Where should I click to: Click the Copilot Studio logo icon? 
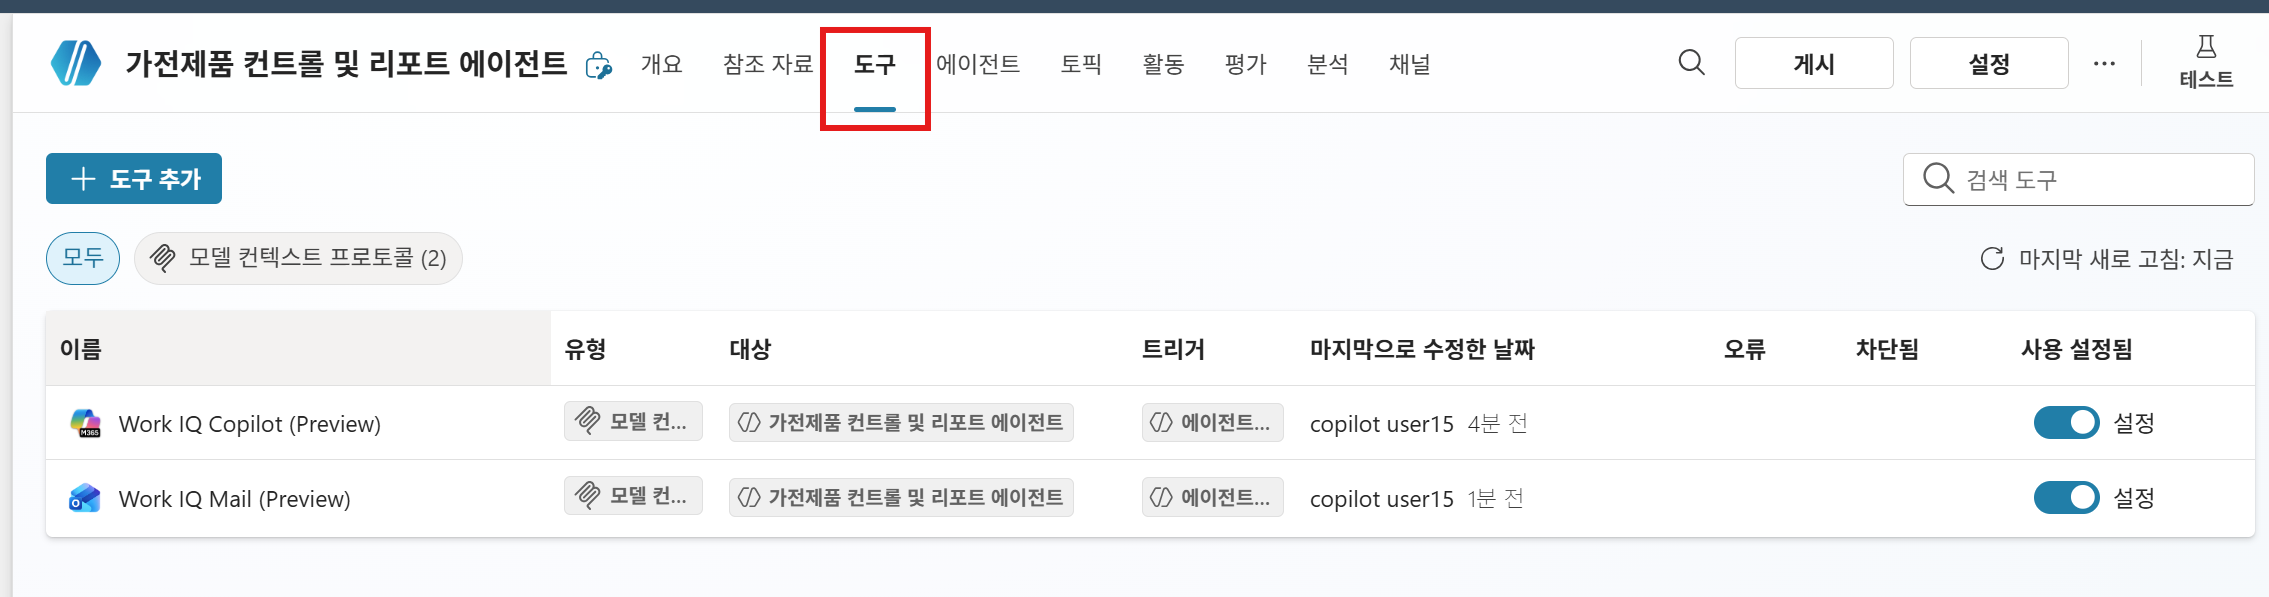tap(76, 64)
